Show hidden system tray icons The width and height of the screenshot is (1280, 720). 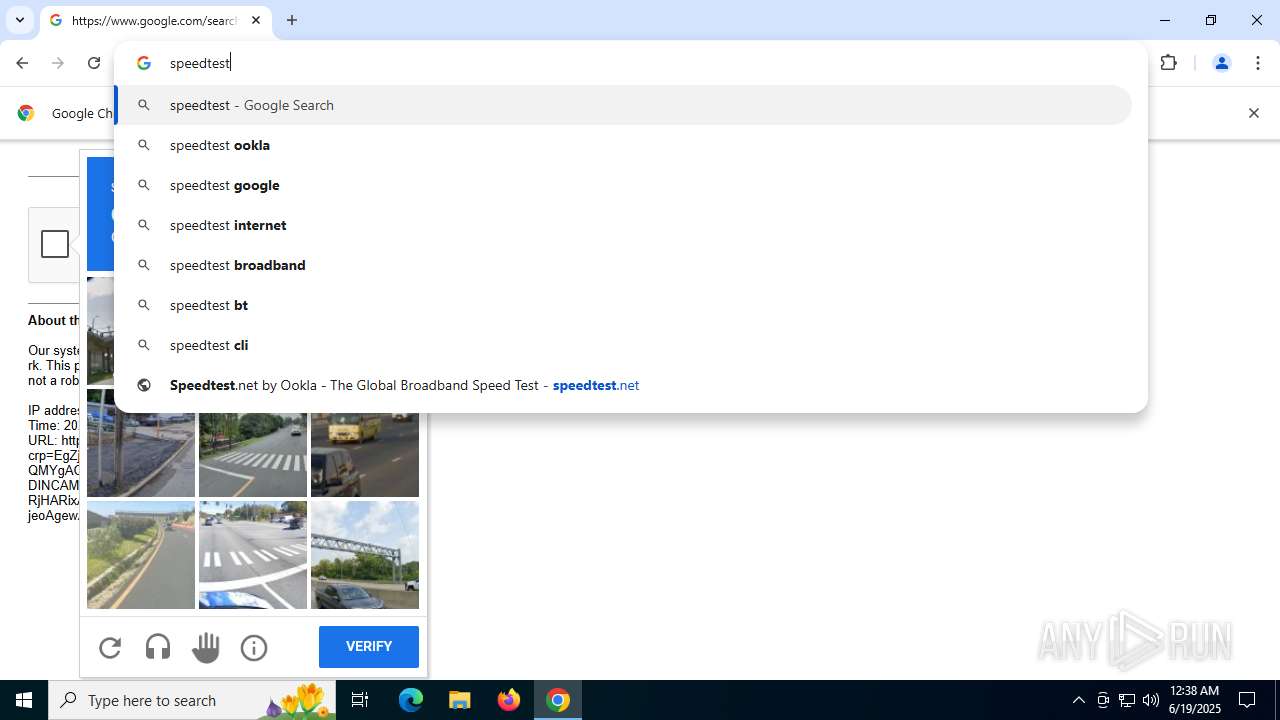[x=1078, y=700]
